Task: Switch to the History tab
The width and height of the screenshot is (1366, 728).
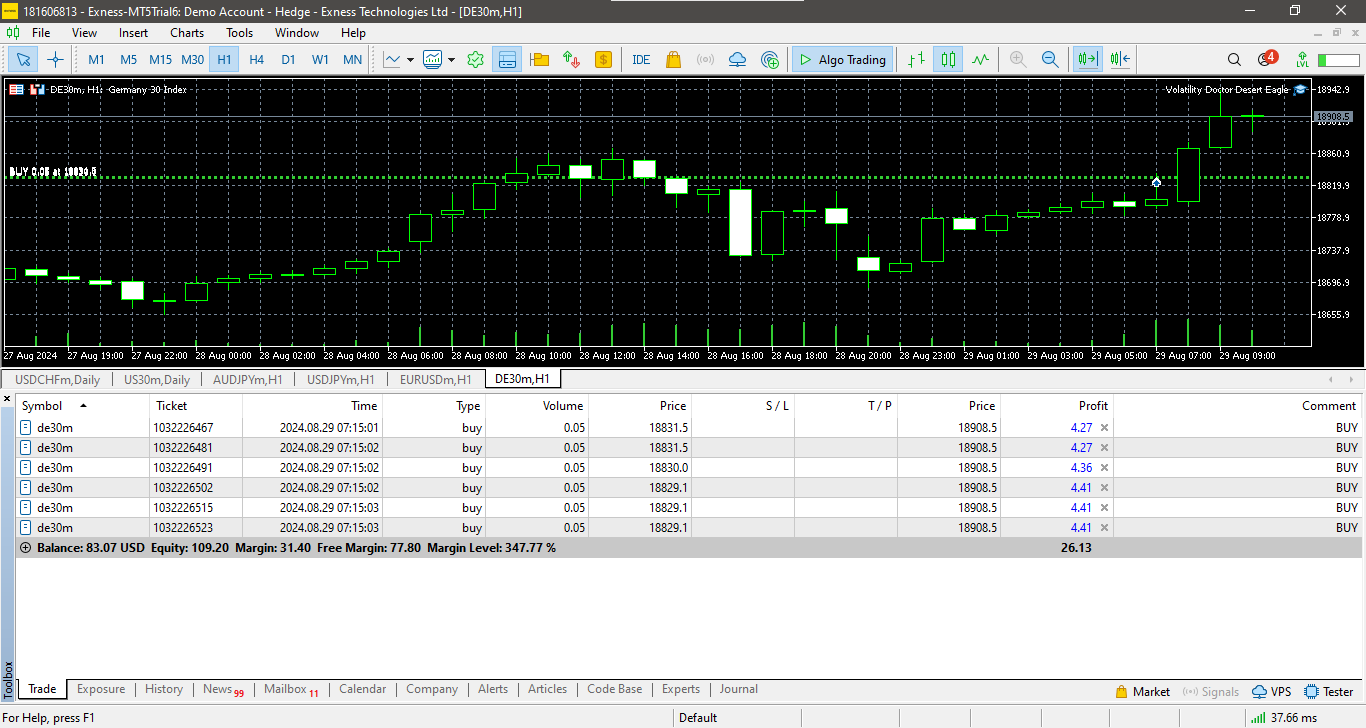Action: [164, 689]
